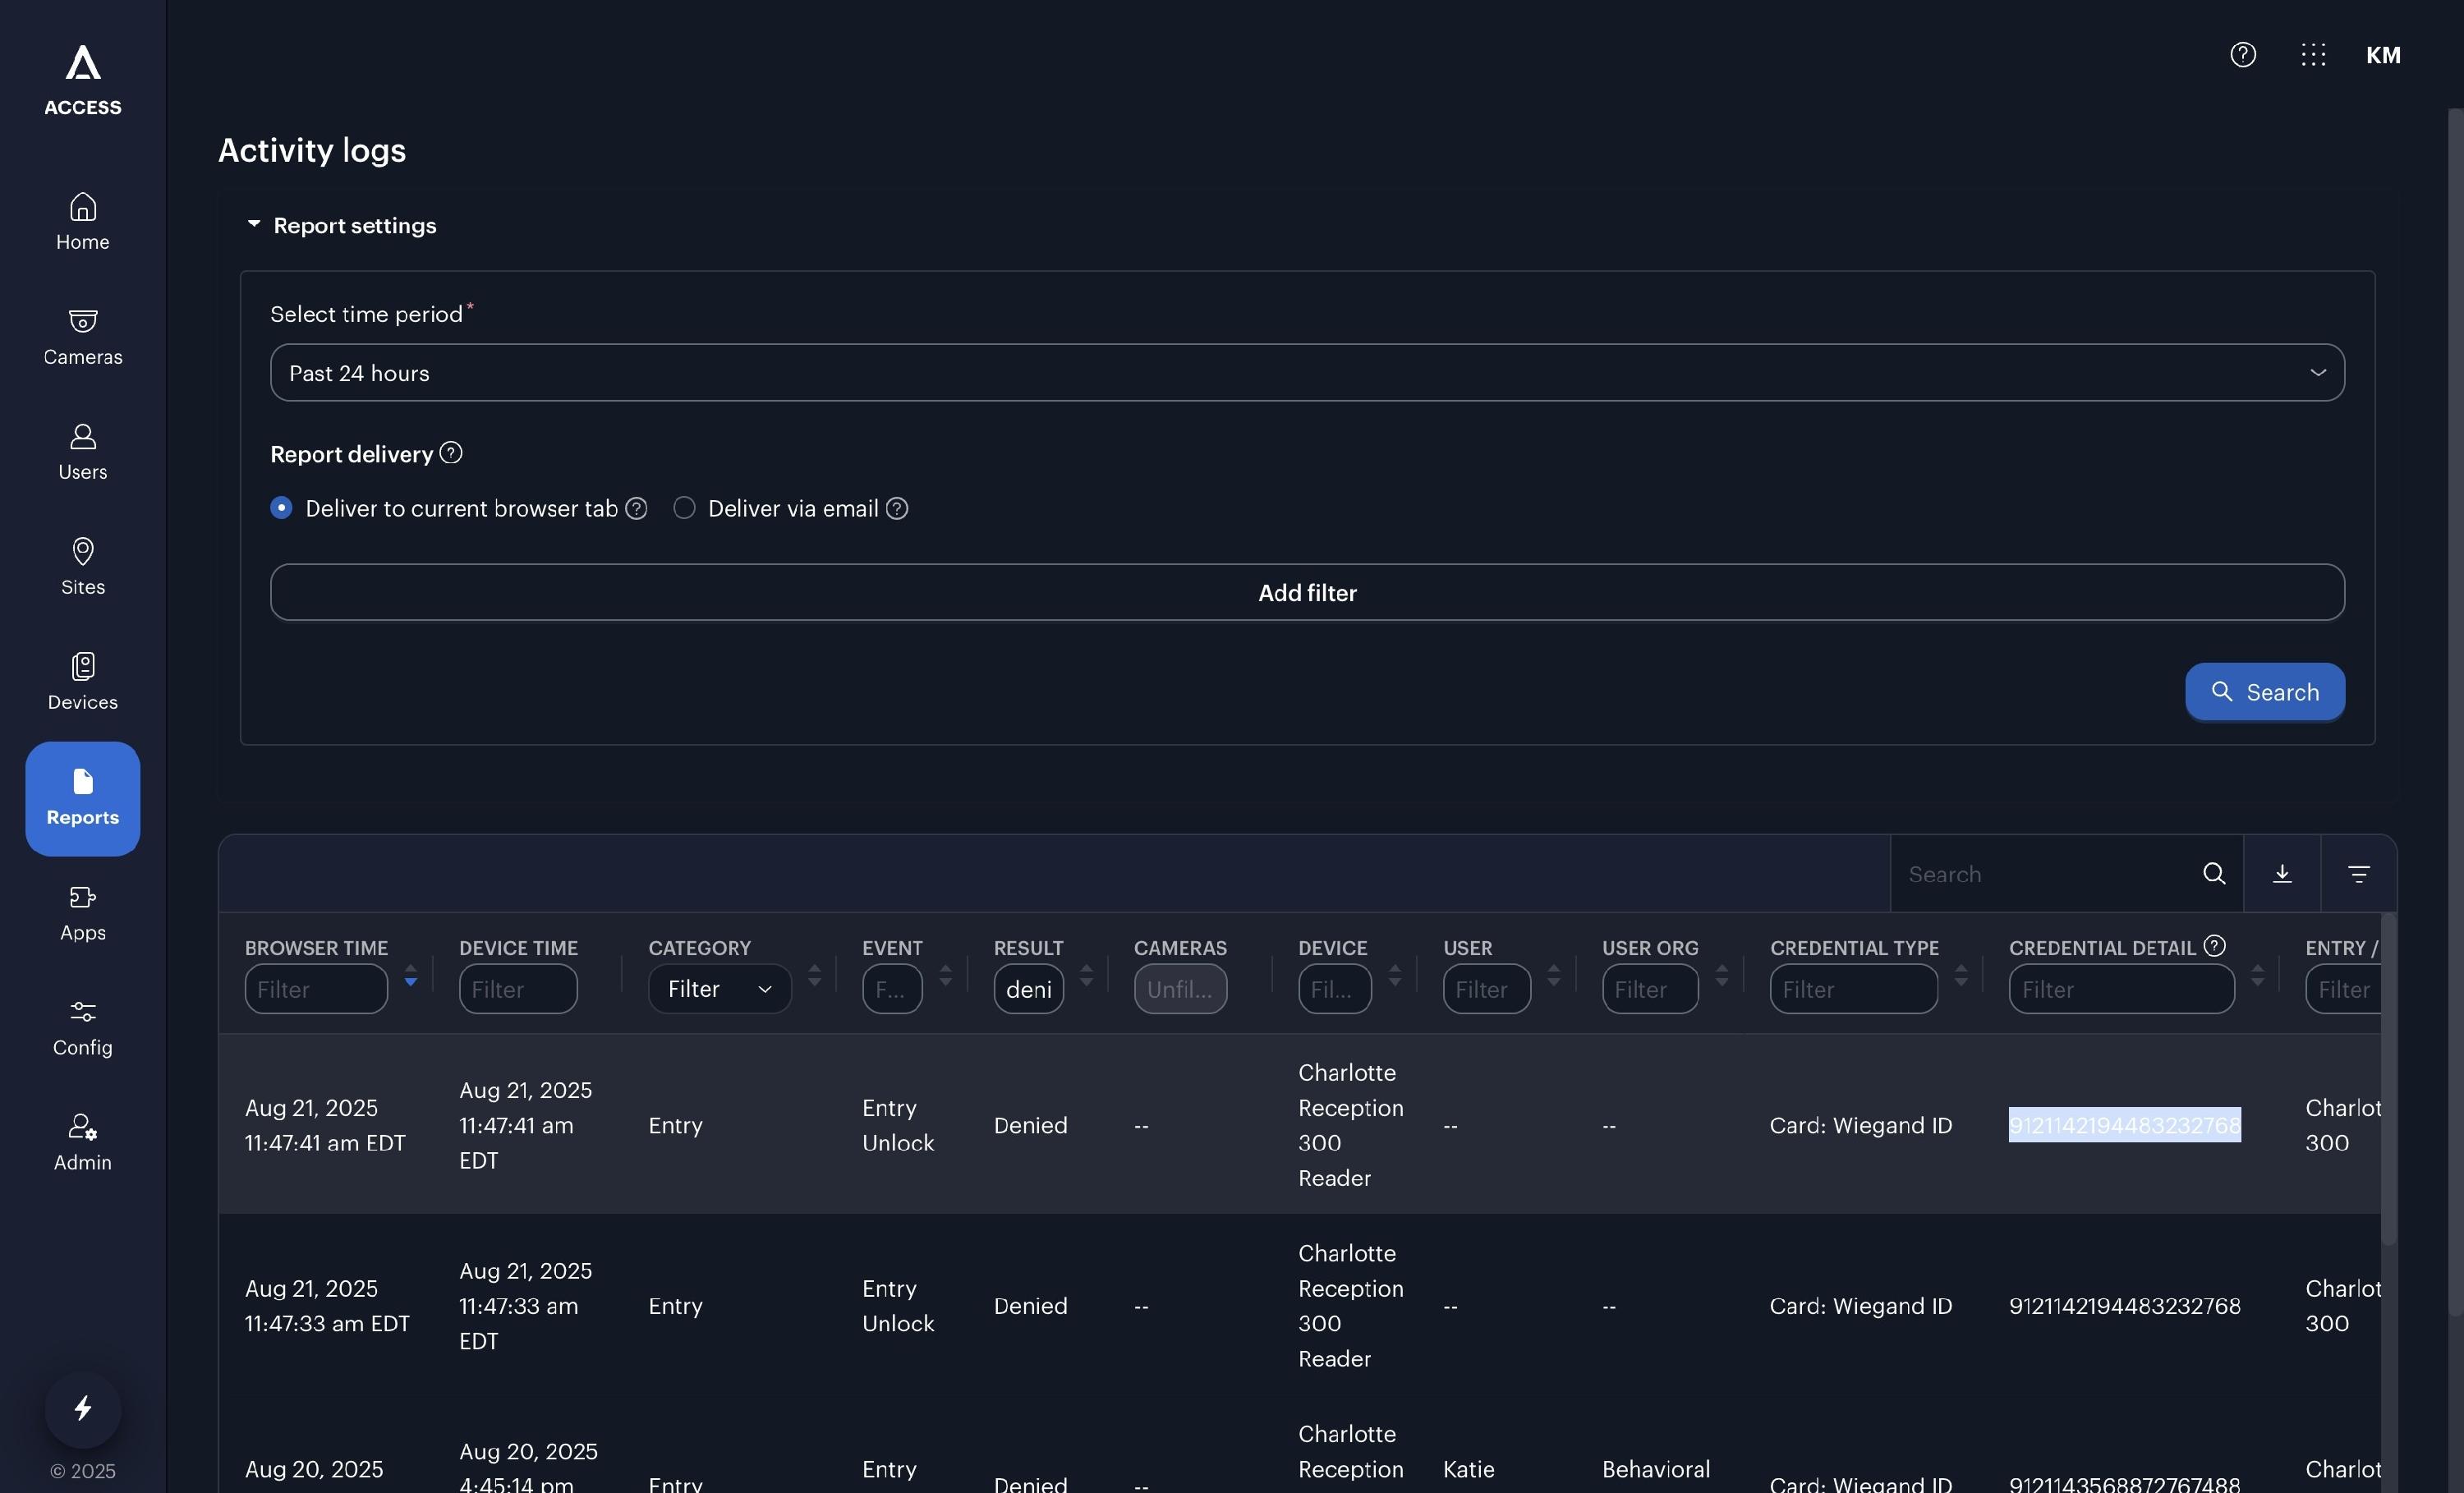Click the Report delivery help icon
This screenshot has height=1493, width=2464.
pyautogui.click(x=451, y=453)
